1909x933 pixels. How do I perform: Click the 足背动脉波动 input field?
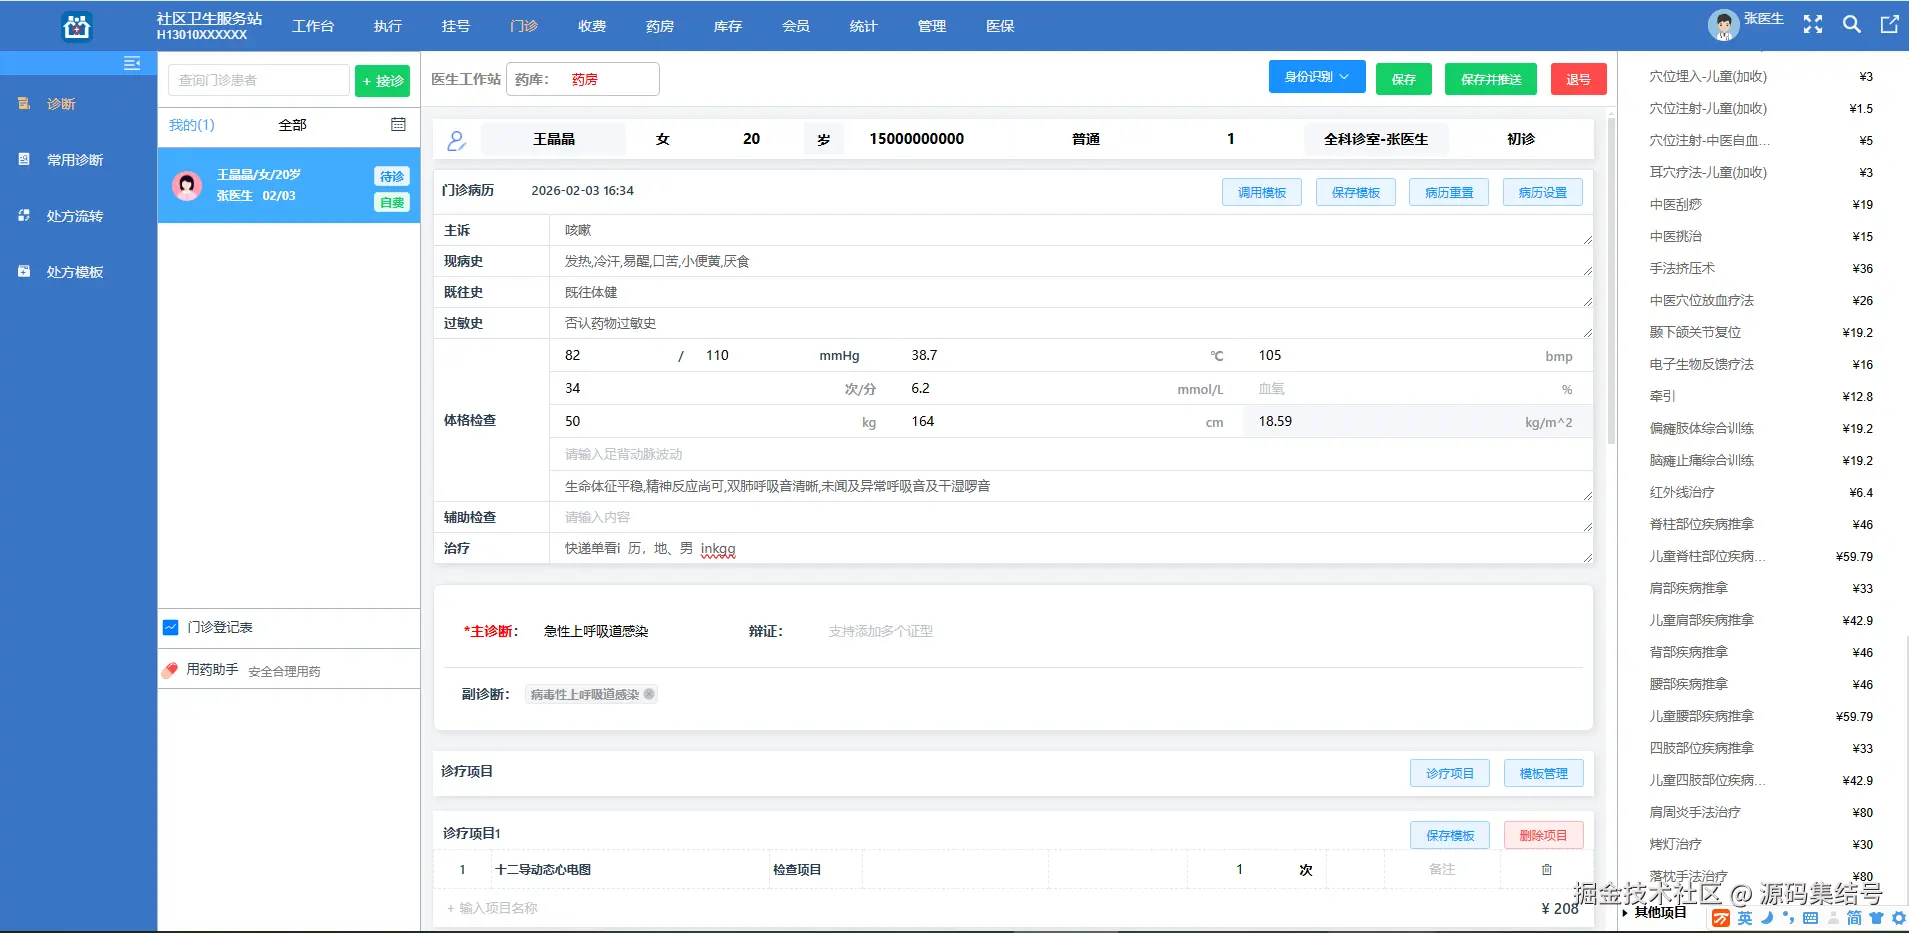1071,454
